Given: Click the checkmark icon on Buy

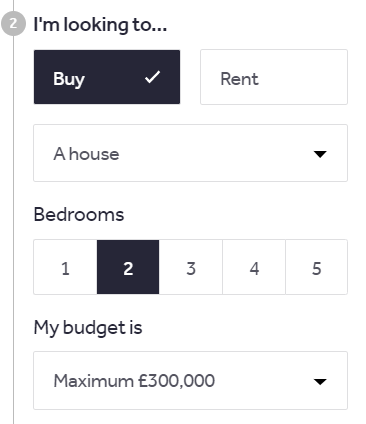Looking at the screenshot, I should point(153,77).
